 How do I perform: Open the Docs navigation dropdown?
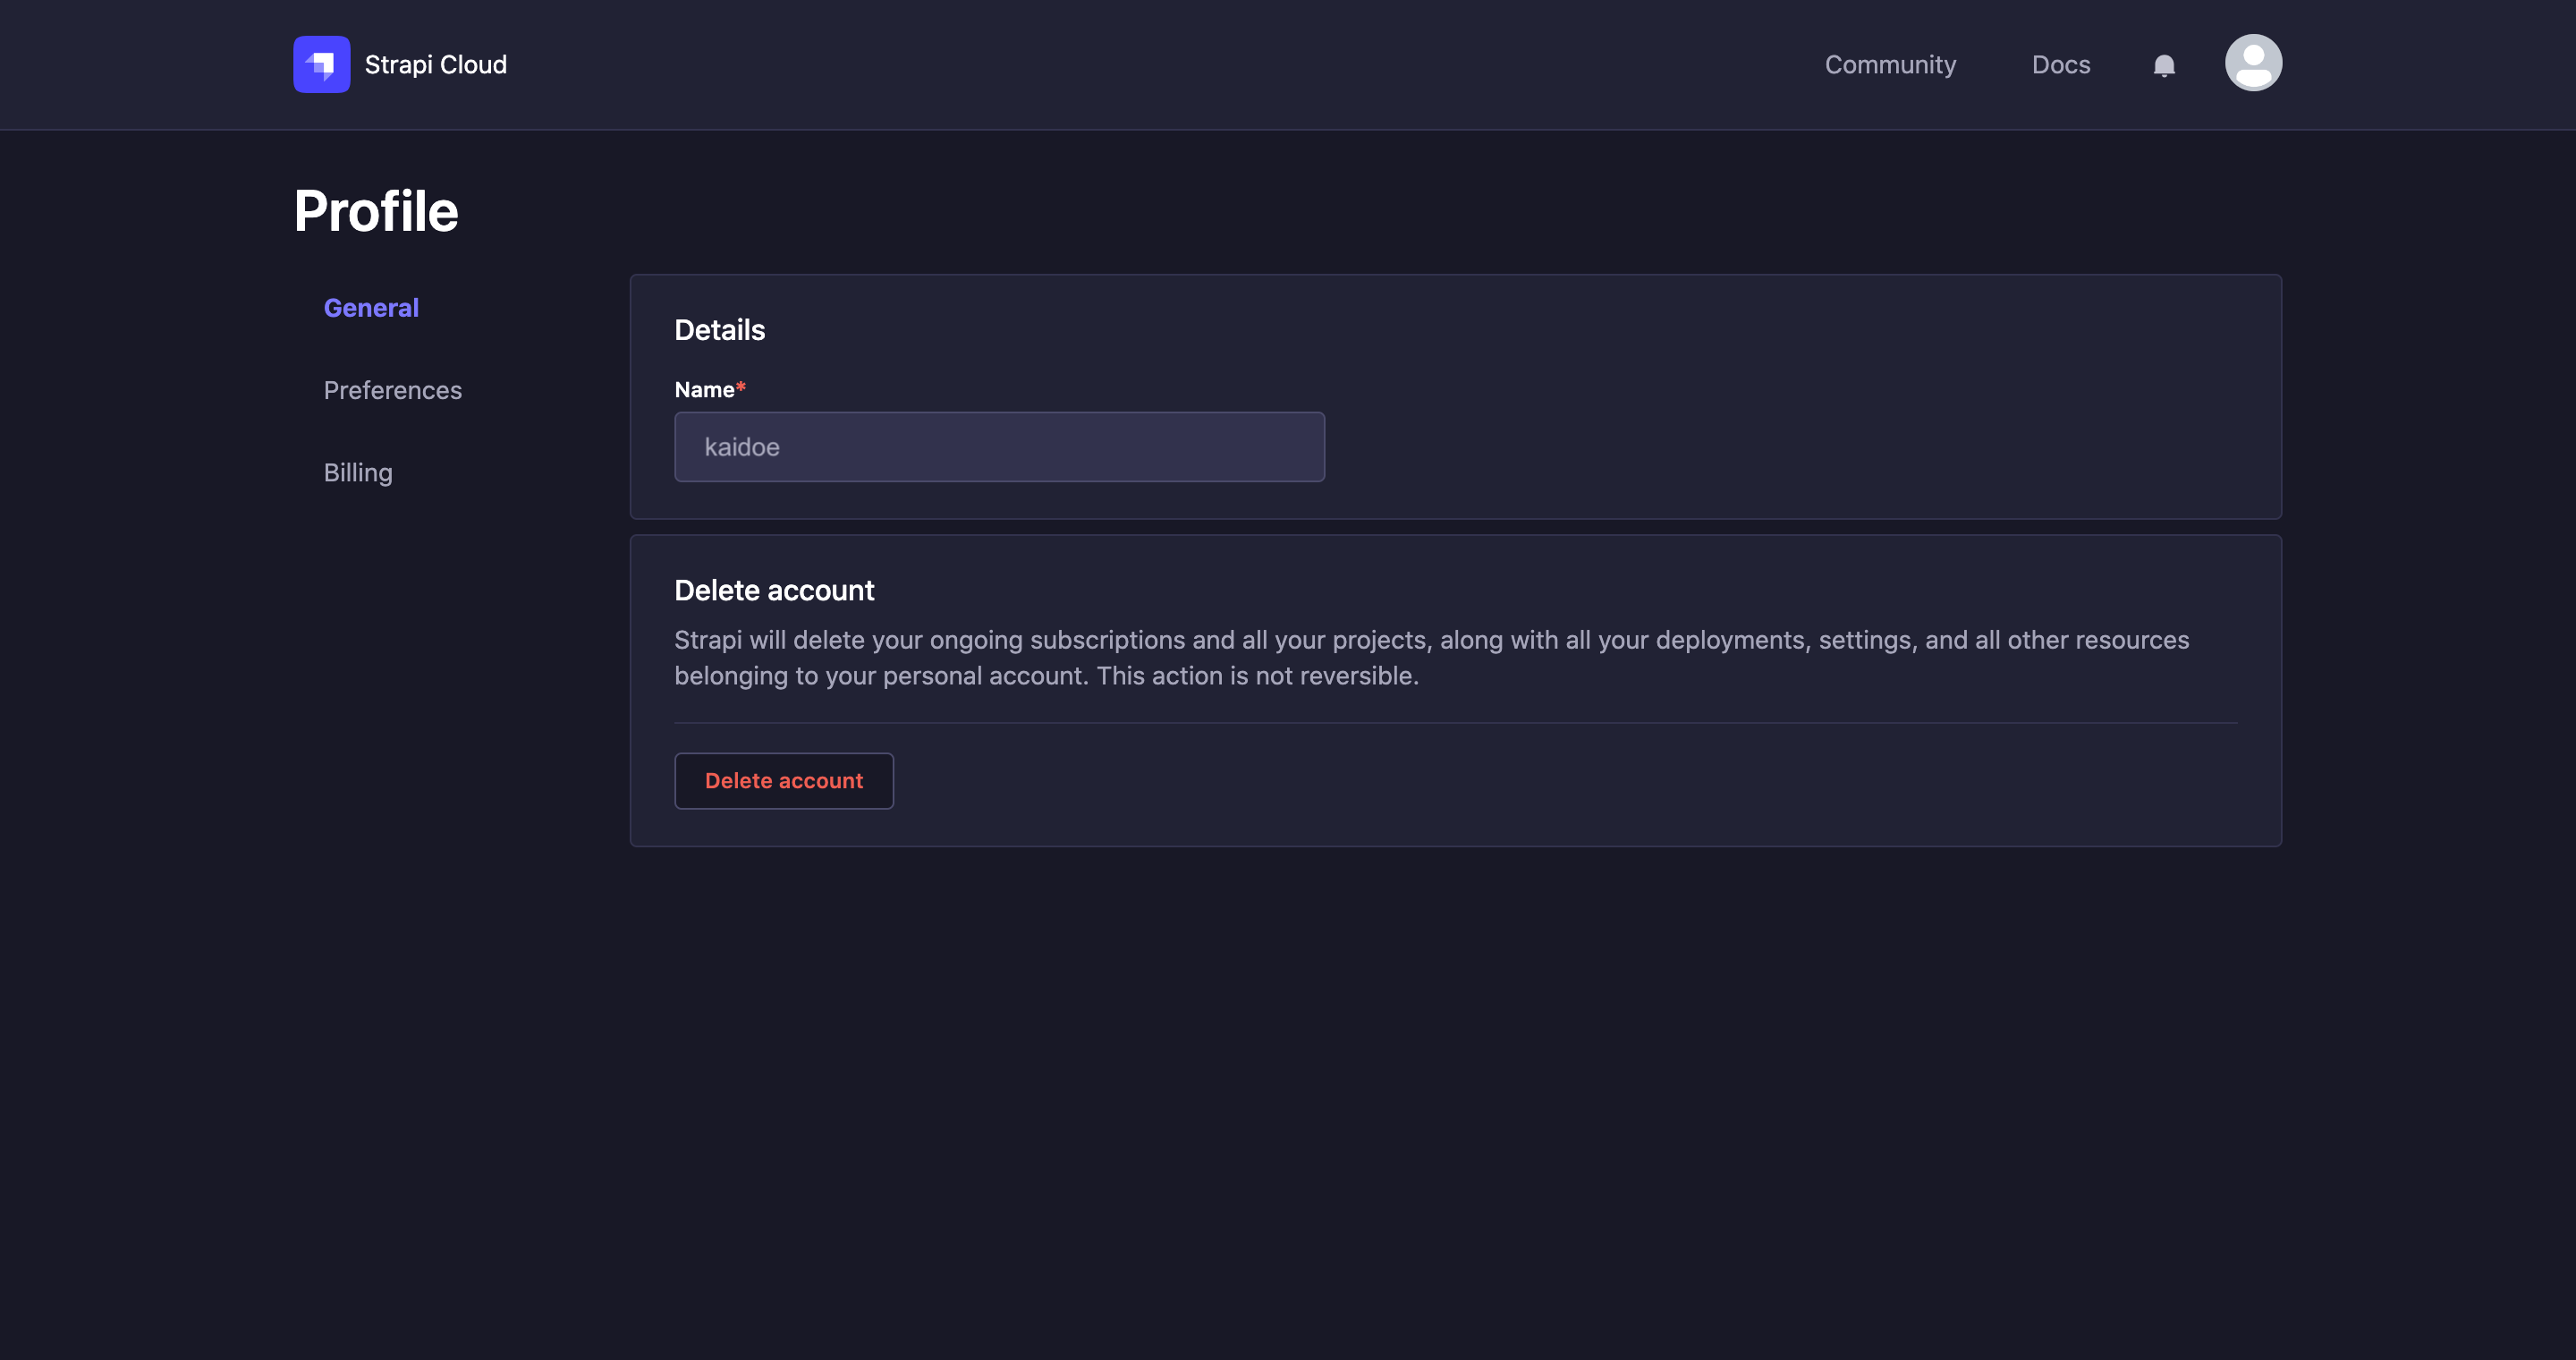coord(2060,64)
